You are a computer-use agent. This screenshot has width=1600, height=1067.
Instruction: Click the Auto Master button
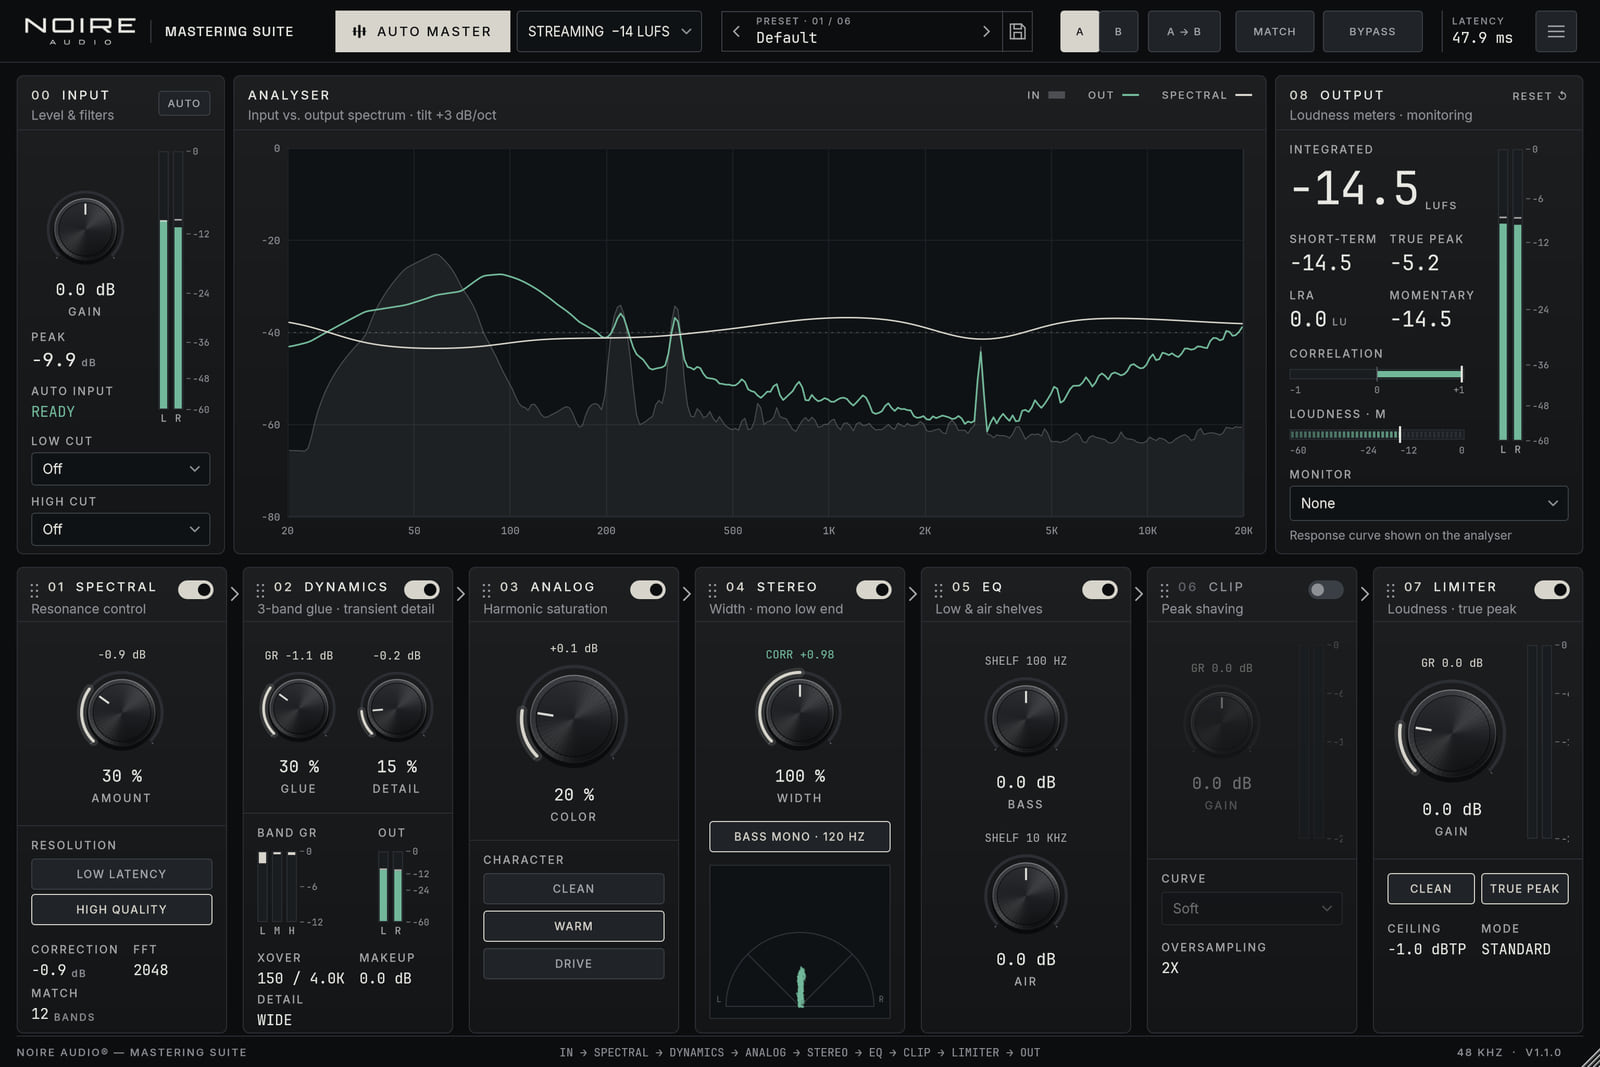coord(422,31)
